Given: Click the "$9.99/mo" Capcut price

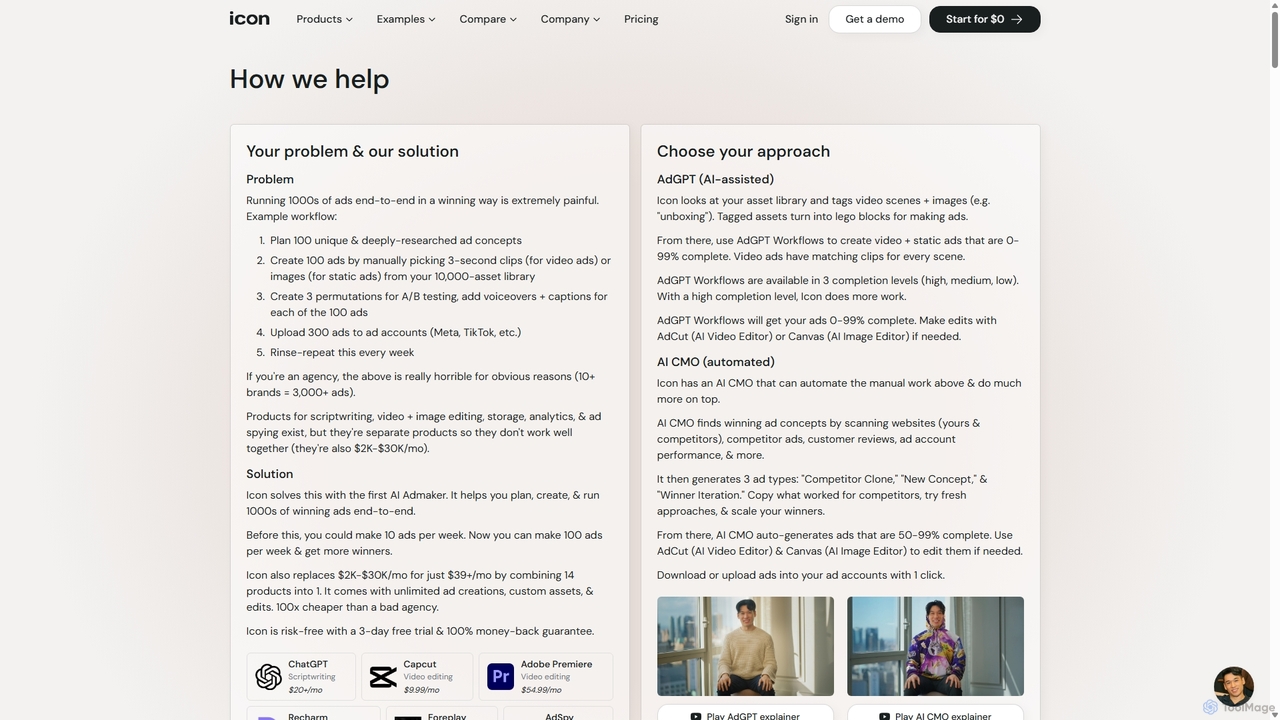Looking at the screenshot, I should coord(421,690).
